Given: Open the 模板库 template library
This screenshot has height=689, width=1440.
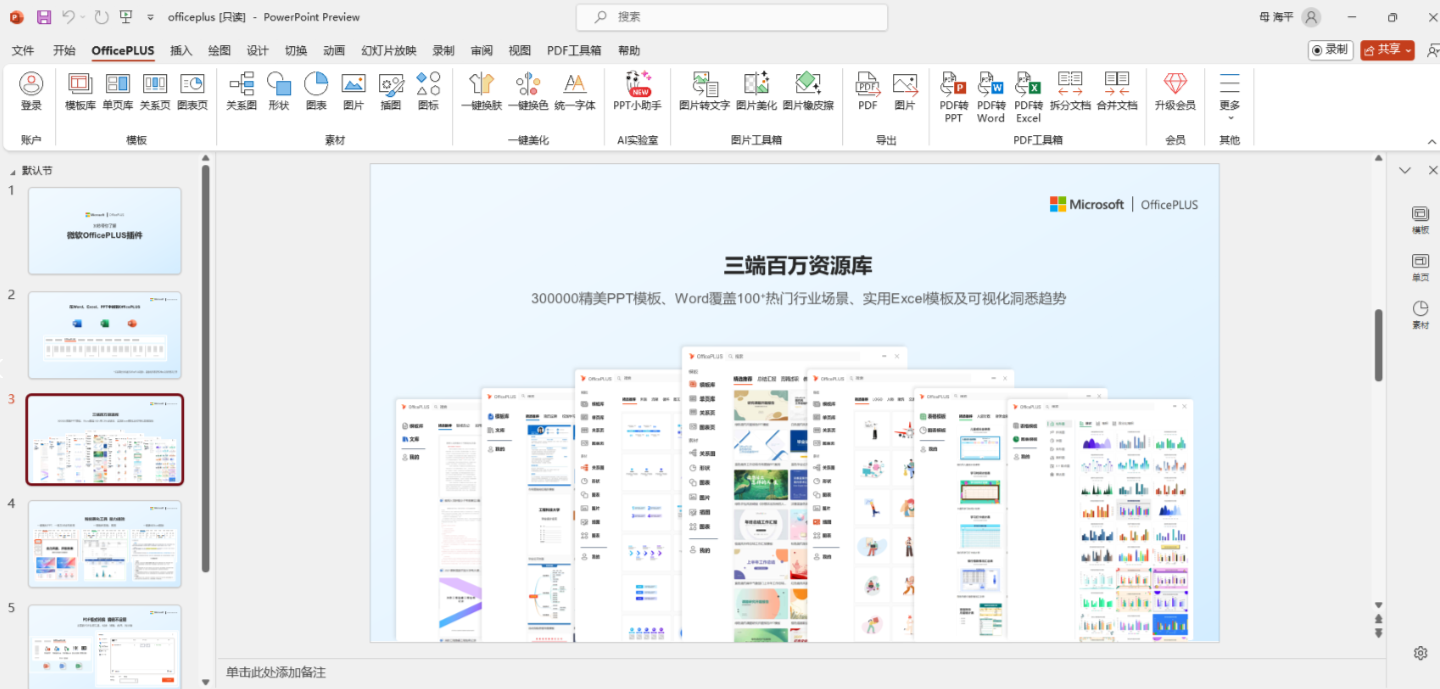Looking at the screenshot, I should pyautogui.click(x=80, y=91).
